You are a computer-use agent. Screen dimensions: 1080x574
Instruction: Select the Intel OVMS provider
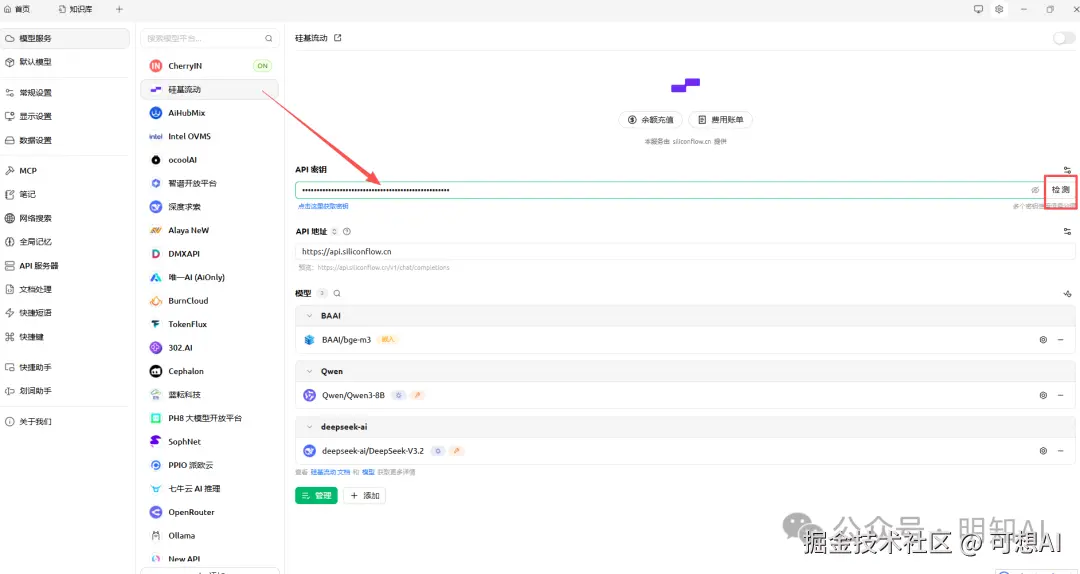[x=209, y=136]
